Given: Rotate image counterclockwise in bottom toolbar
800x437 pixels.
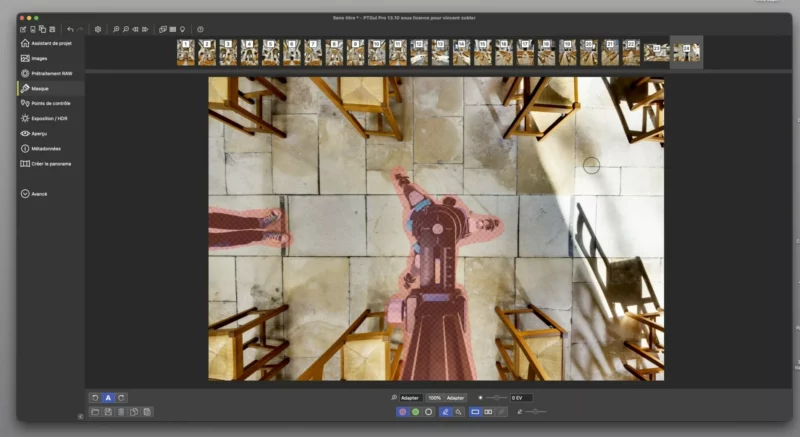Looking at the screenshot, I should pos(95,398).
